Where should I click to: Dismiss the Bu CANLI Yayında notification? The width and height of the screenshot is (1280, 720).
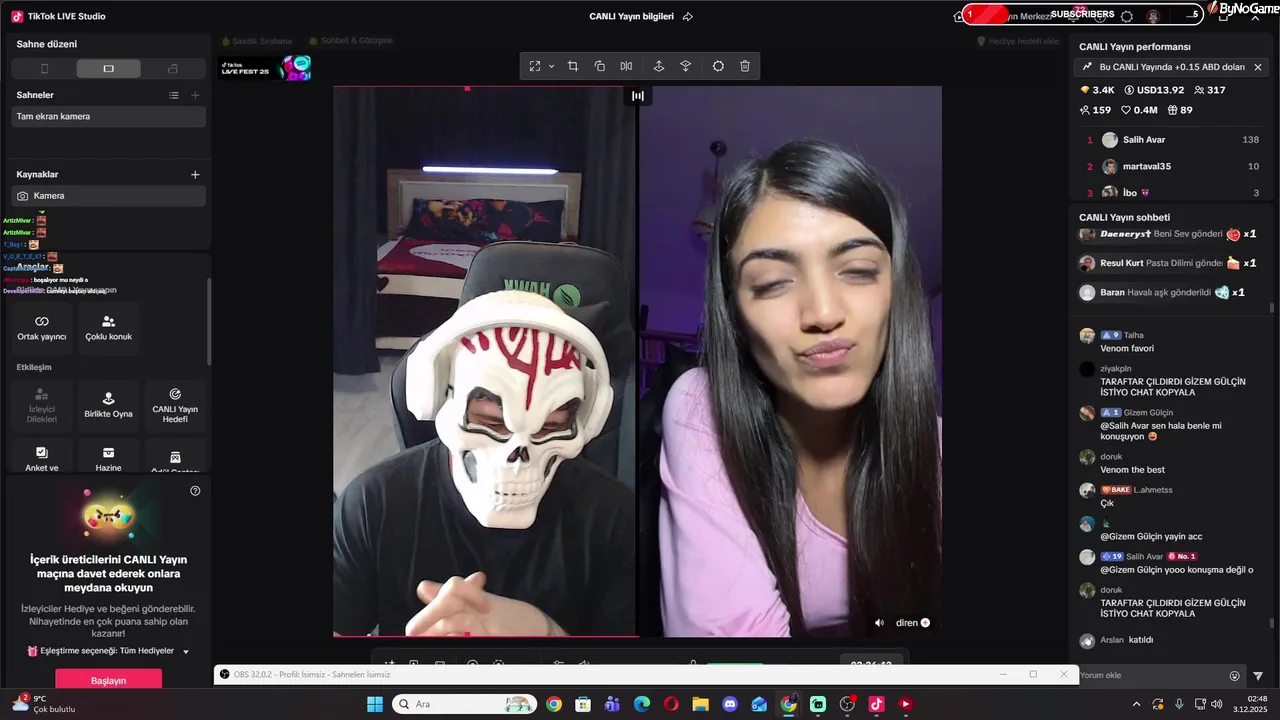(x=1258, y=67)
